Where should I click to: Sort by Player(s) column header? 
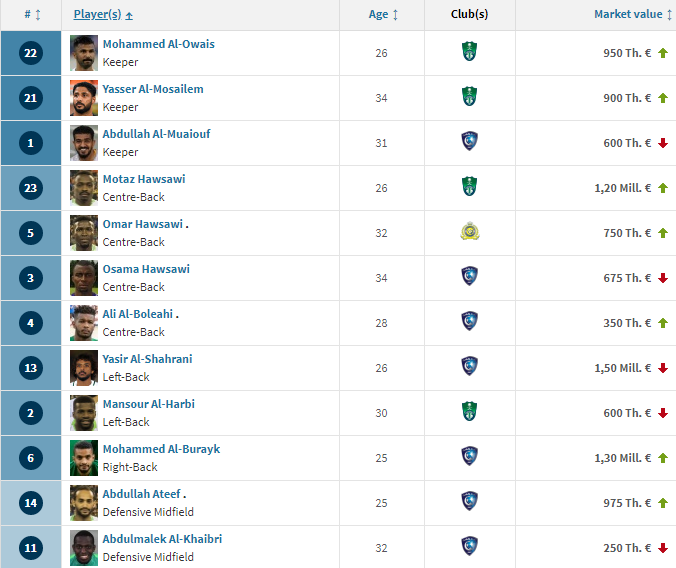pos(103,15)
